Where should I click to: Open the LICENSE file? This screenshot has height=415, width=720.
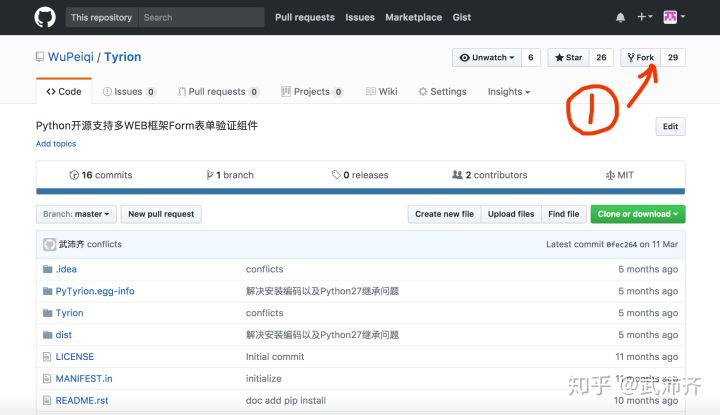tap(75, 357)
